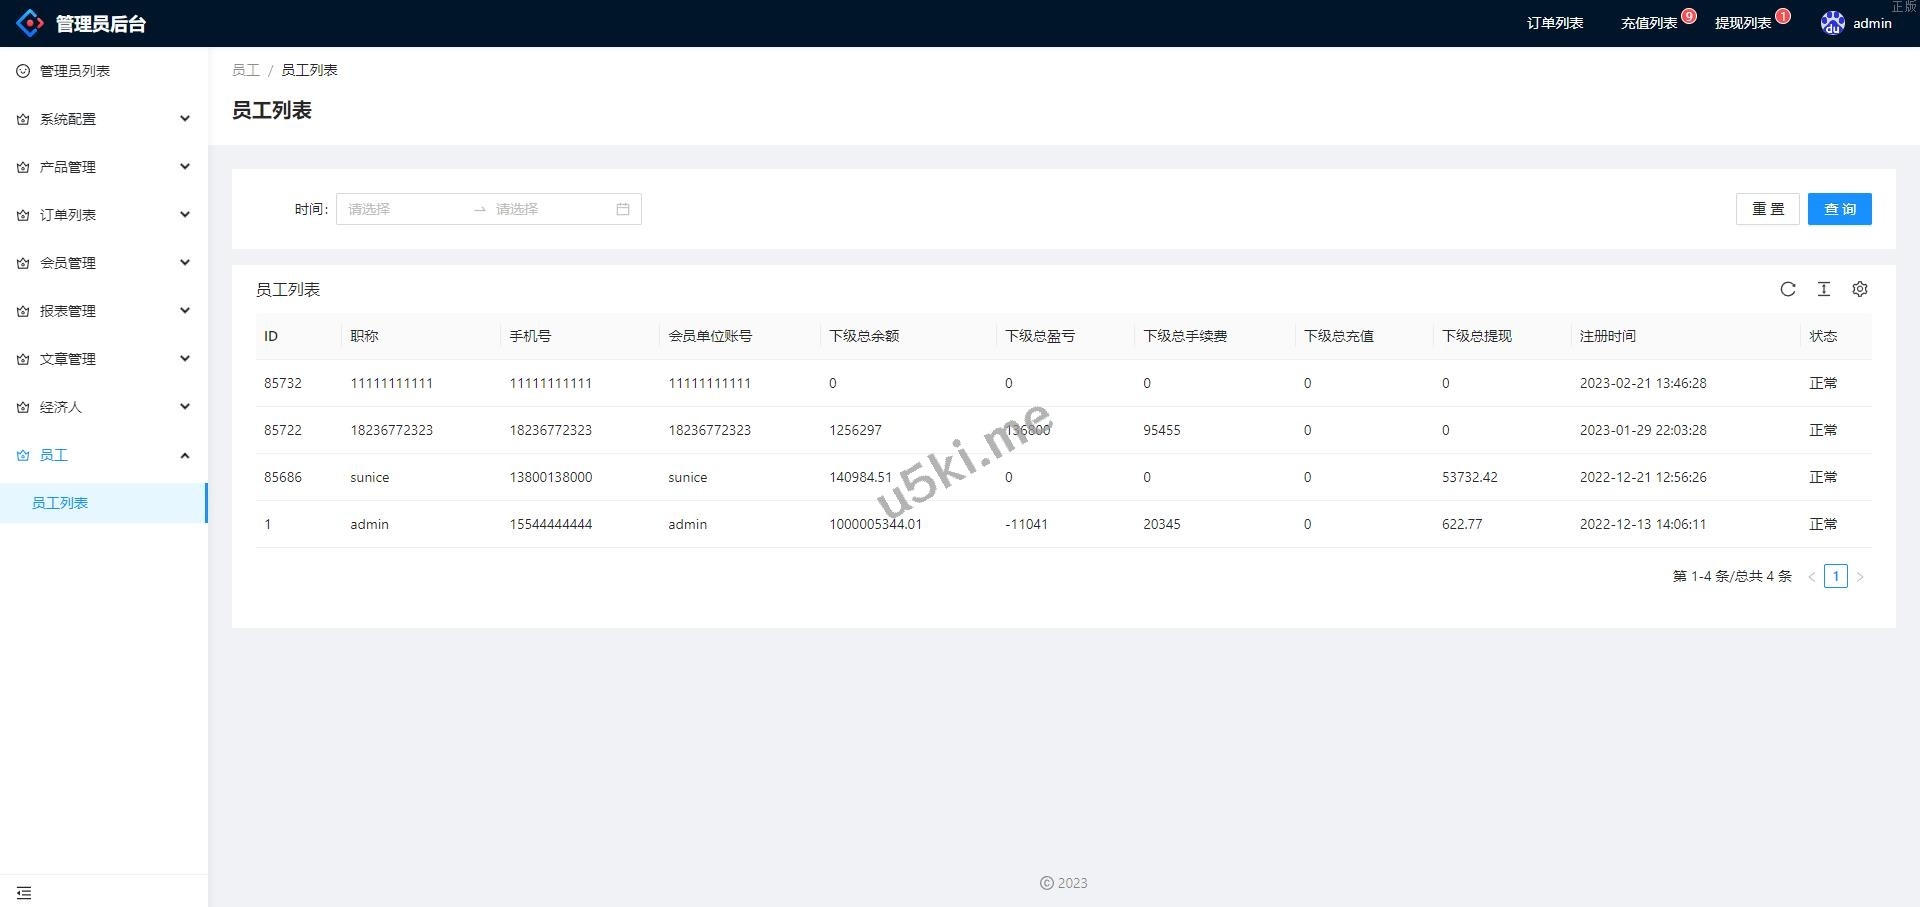1920x907 pixels.
Task: Click the sidebar collapse icon at bottom
Action: pyautogui.click(x=24, y=892)
